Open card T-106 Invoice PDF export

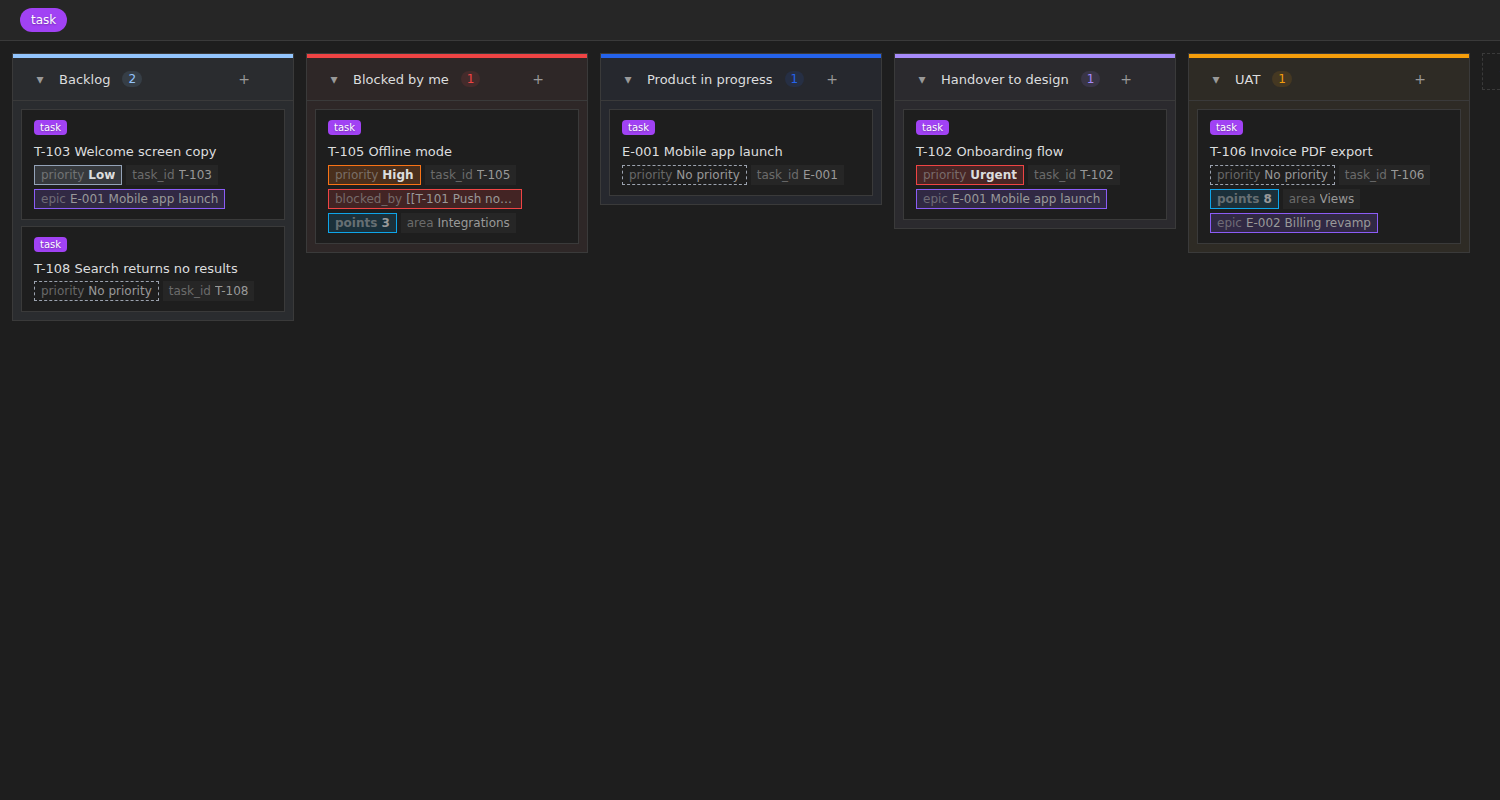coord(1291,152)
